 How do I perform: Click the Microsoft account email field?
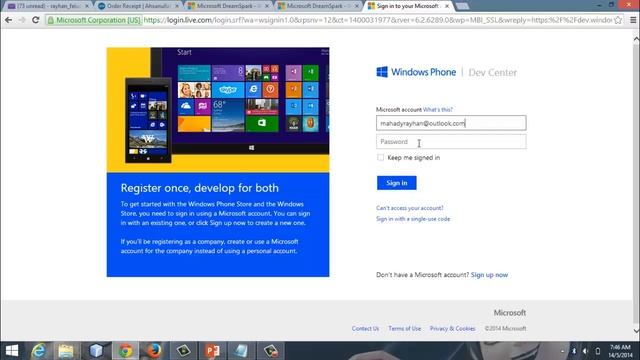pos(451,123)
